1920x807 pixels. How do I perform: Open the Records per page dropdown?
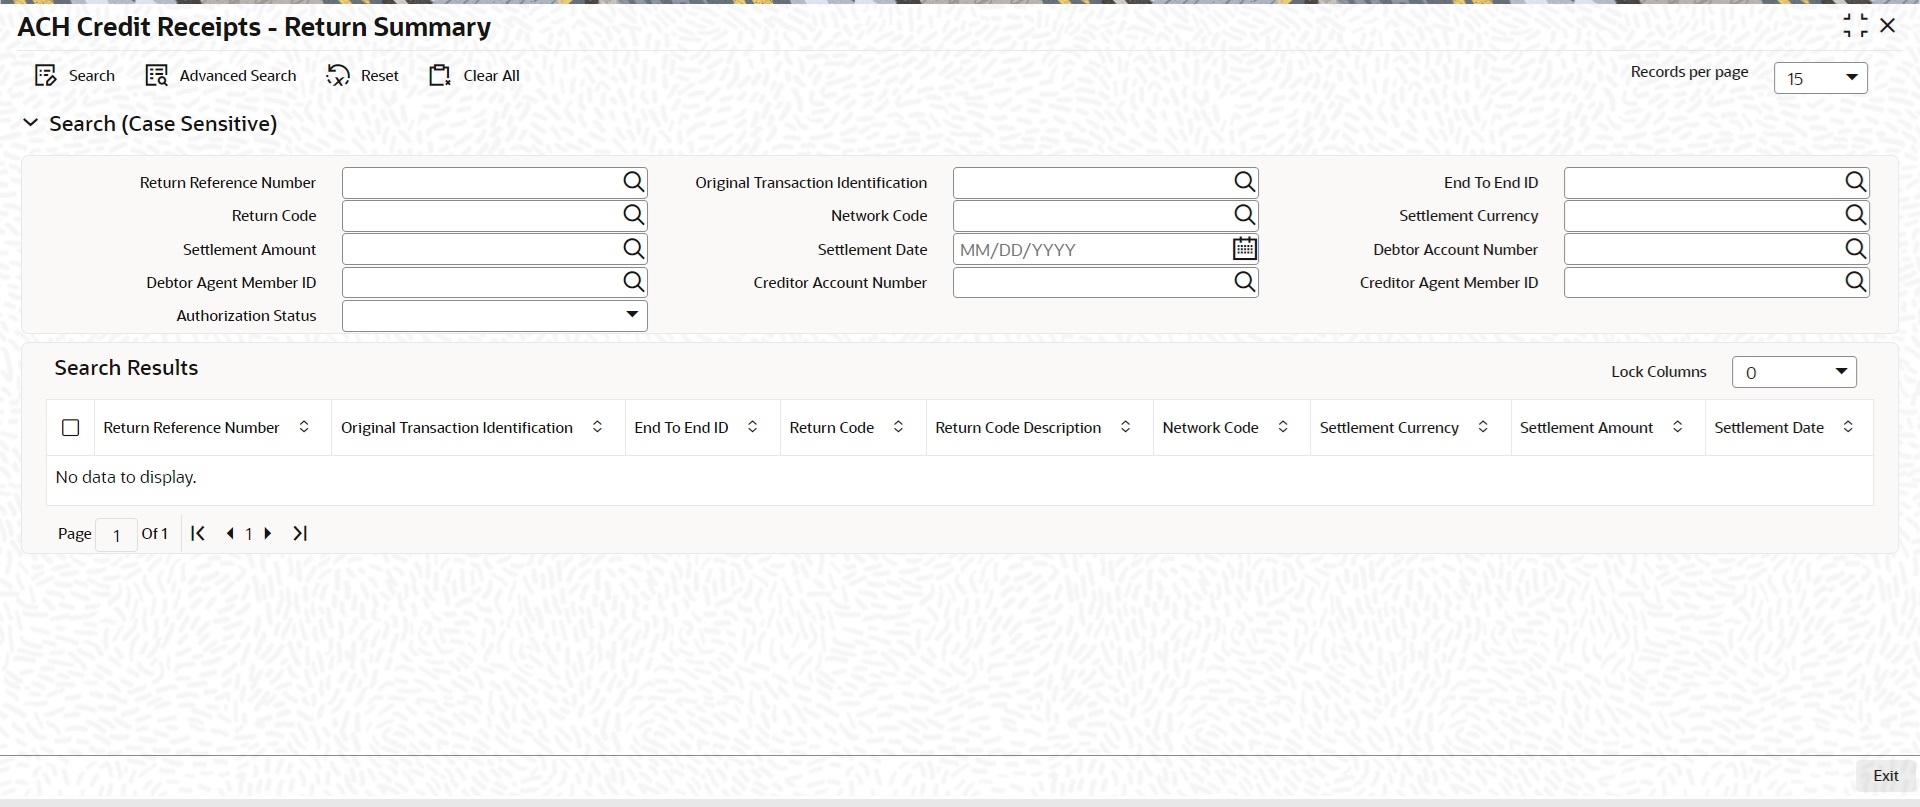click(1820, 78)
